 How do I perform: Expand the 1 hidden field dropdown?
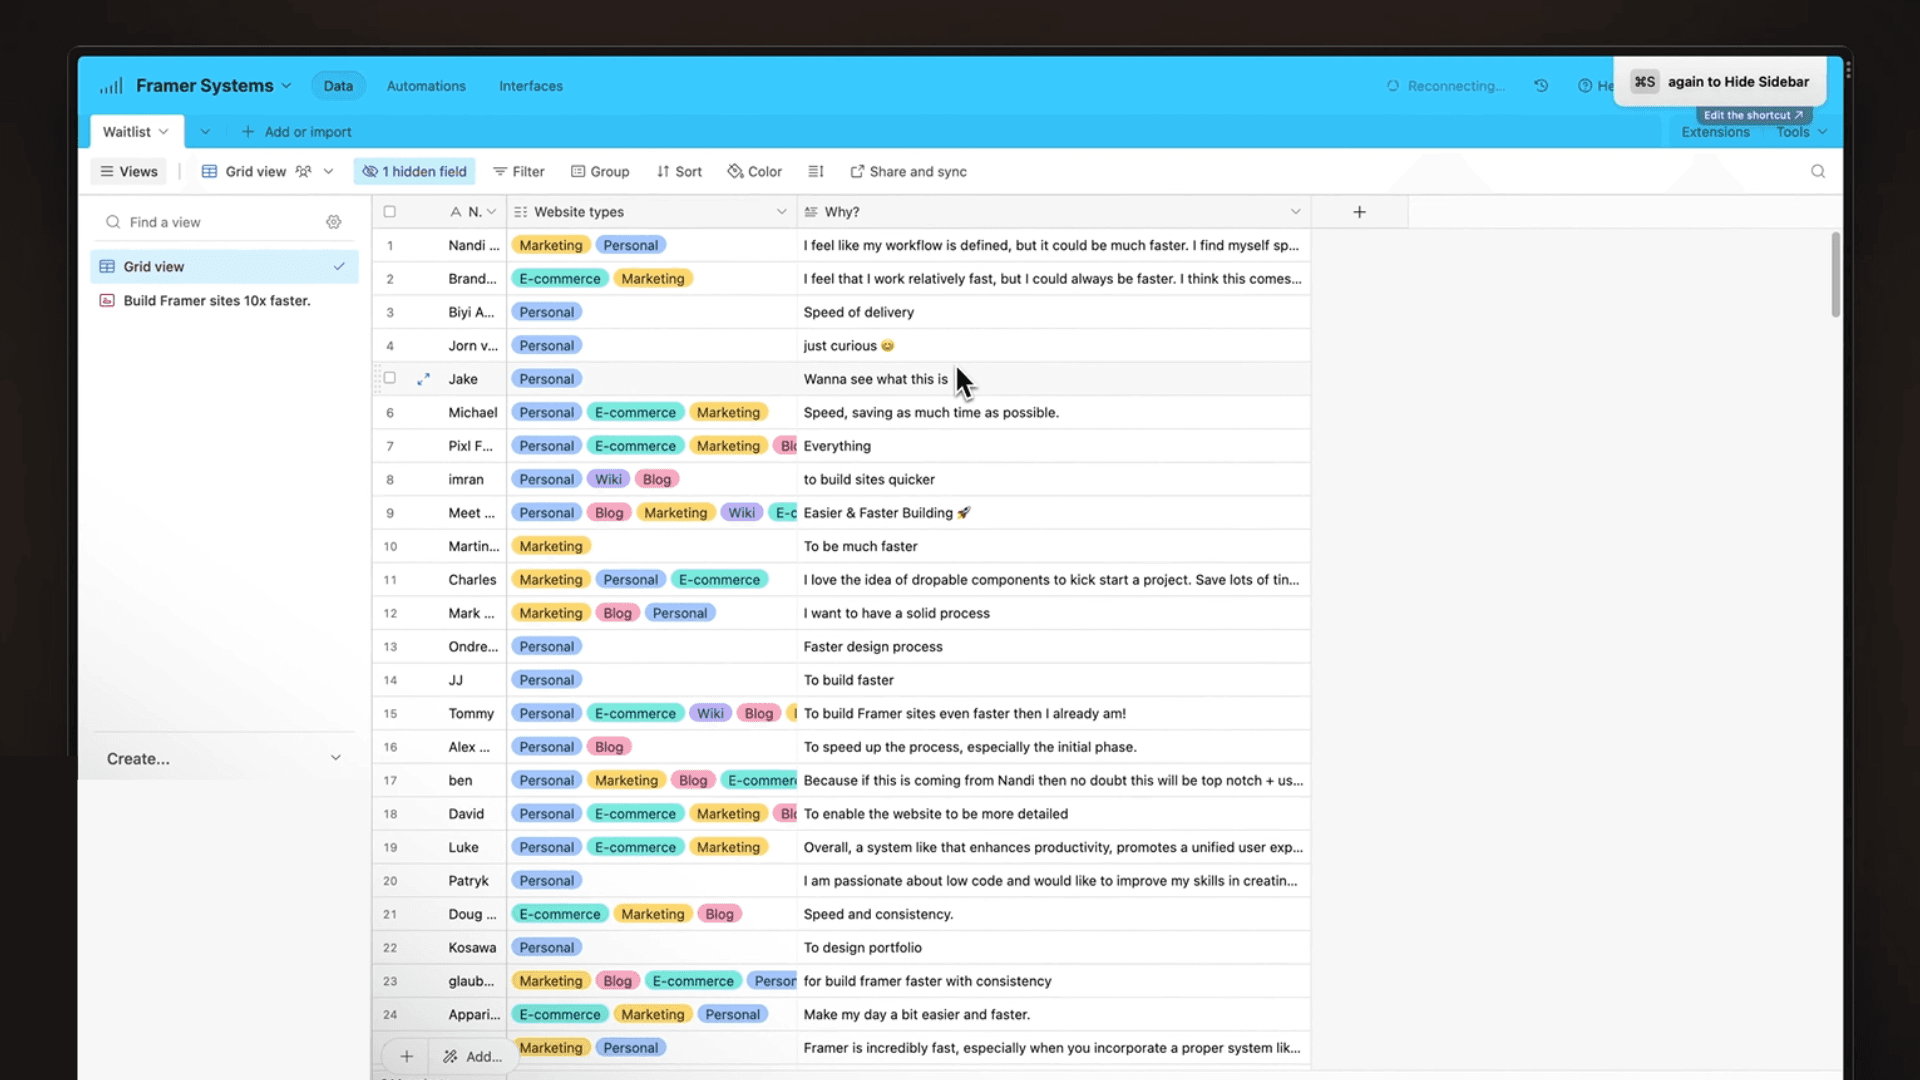pyautogui.click(x=415, y=171)
